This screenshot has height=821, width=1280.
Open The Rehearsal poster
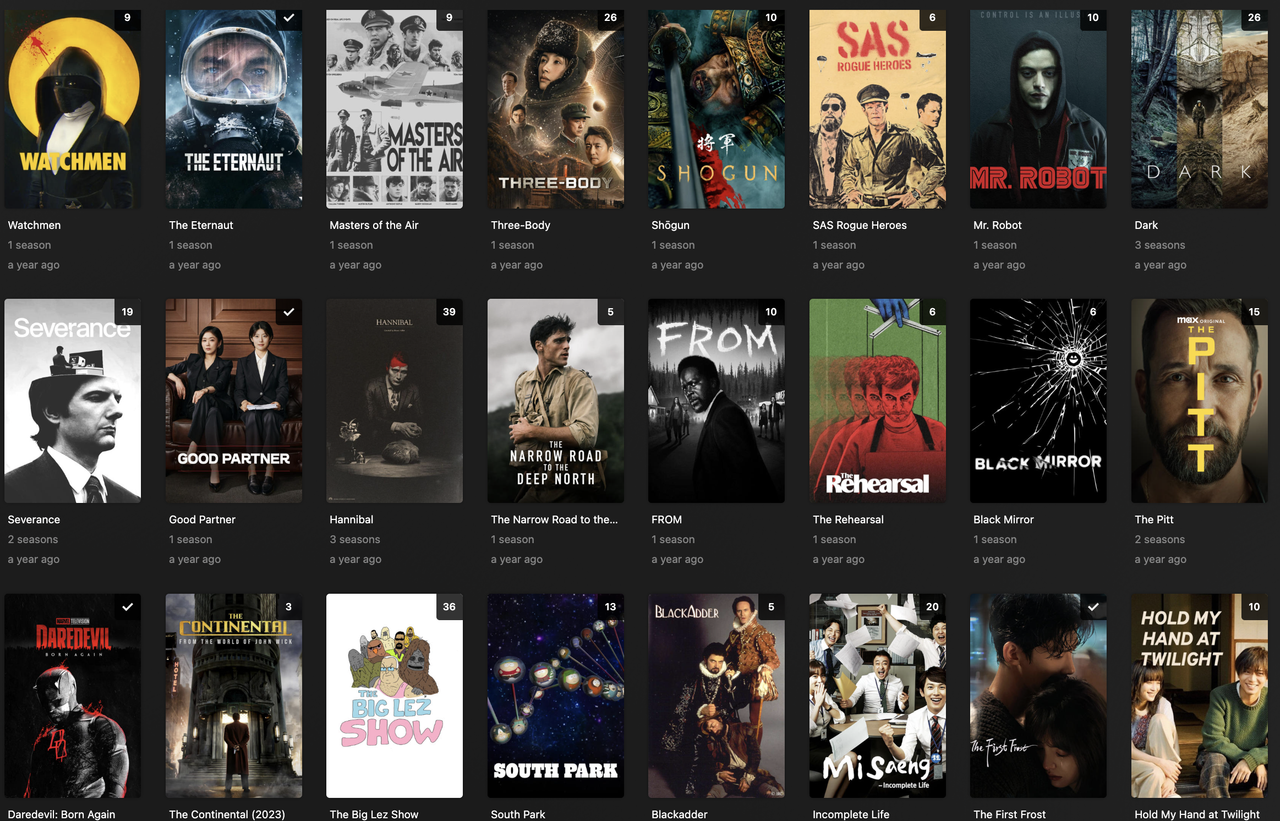coord(878,401)
